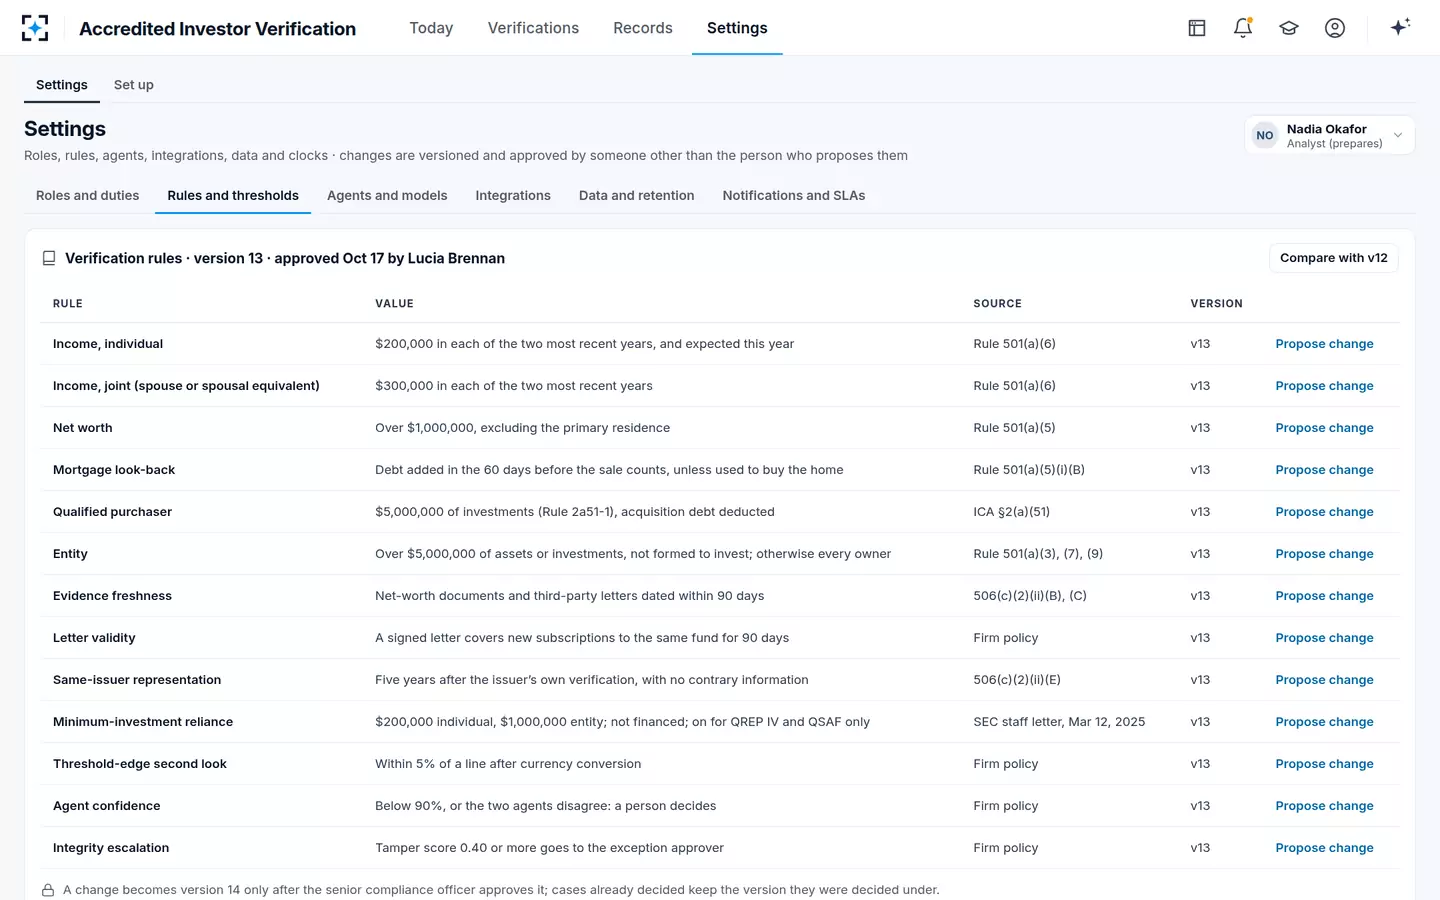Screen dimensions: 1440x900
Task: Select the Settings sub-tab
Action: (x=62, y=85)
